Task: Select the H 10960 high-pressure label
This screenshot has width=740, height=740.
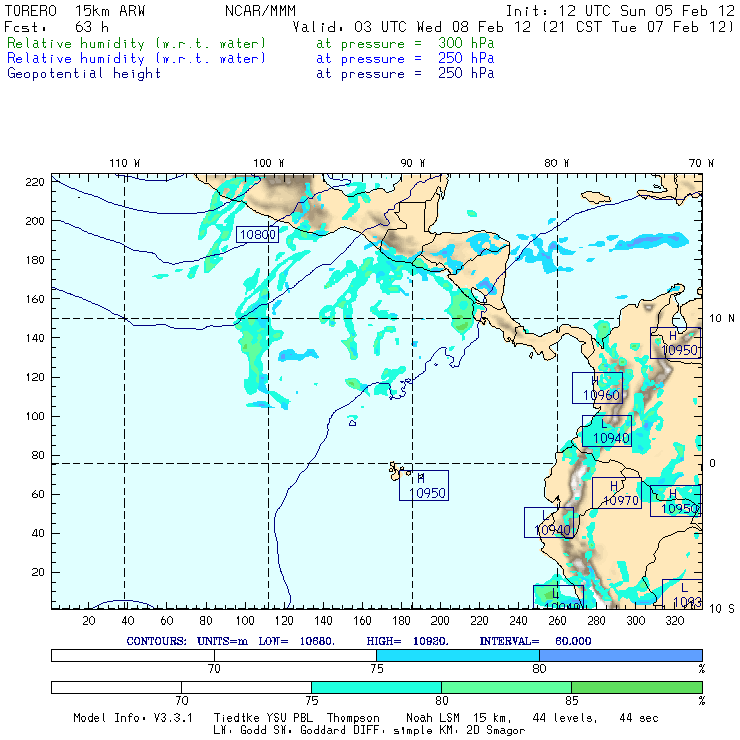Action: [598, 388]
